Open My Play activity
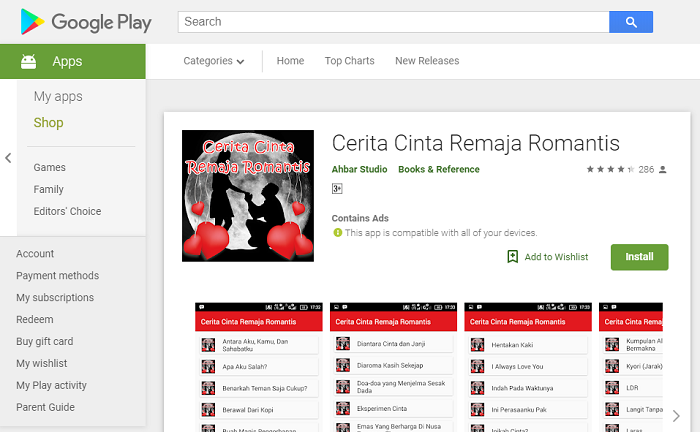 click(x=51, y=385)
